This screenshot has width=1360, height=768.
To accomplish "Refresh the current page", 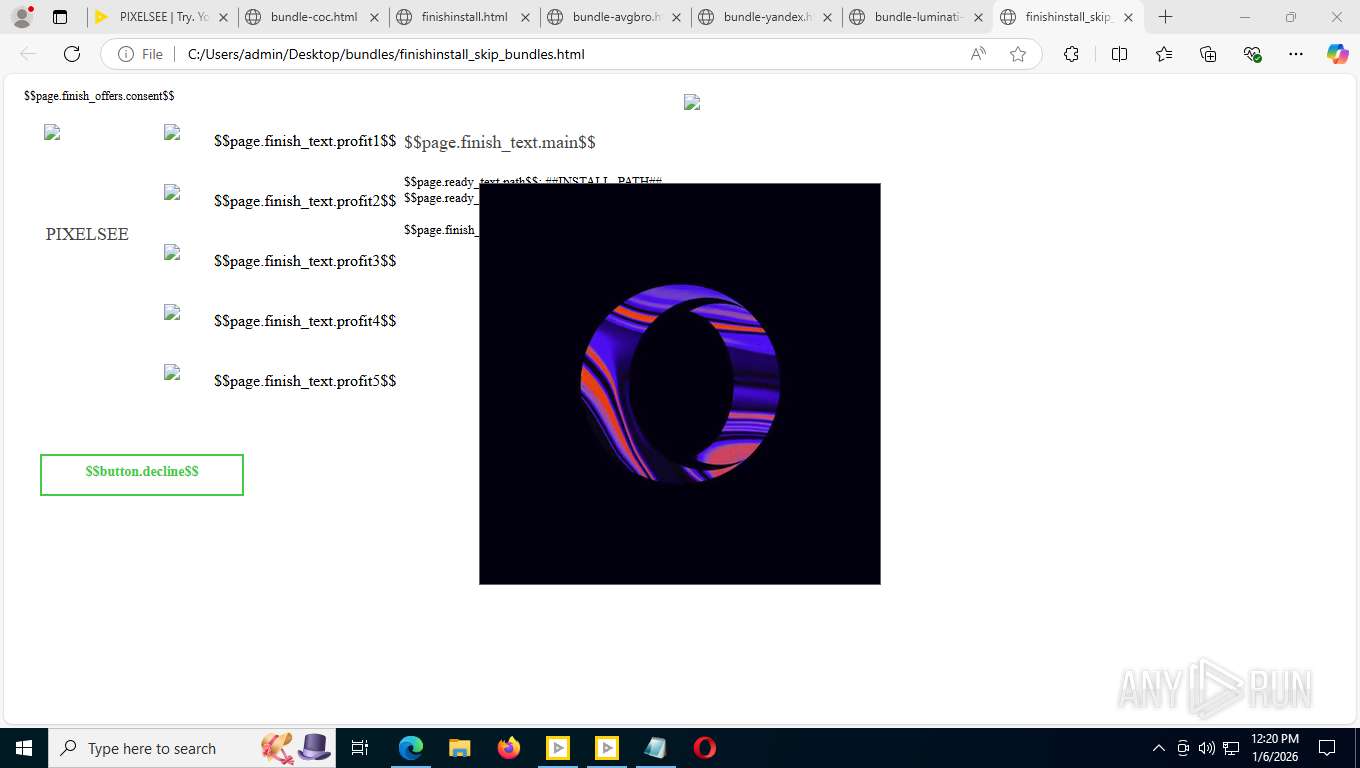I will point(72,54).
